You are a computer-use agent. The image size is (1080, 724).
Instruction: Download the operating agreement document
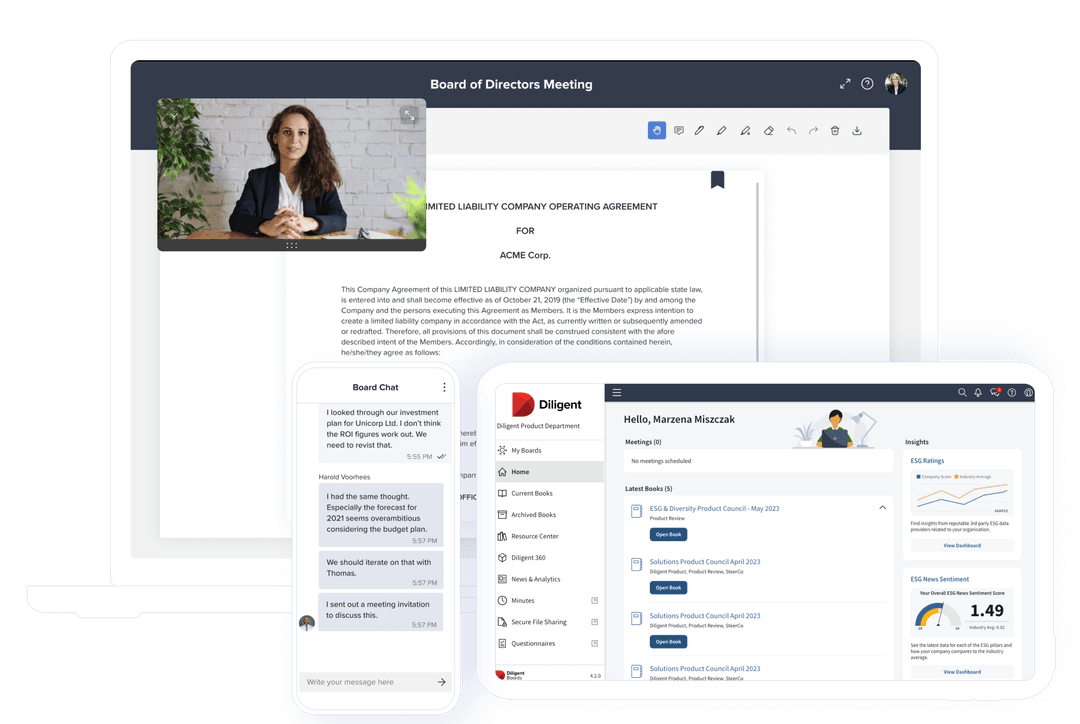857,130
